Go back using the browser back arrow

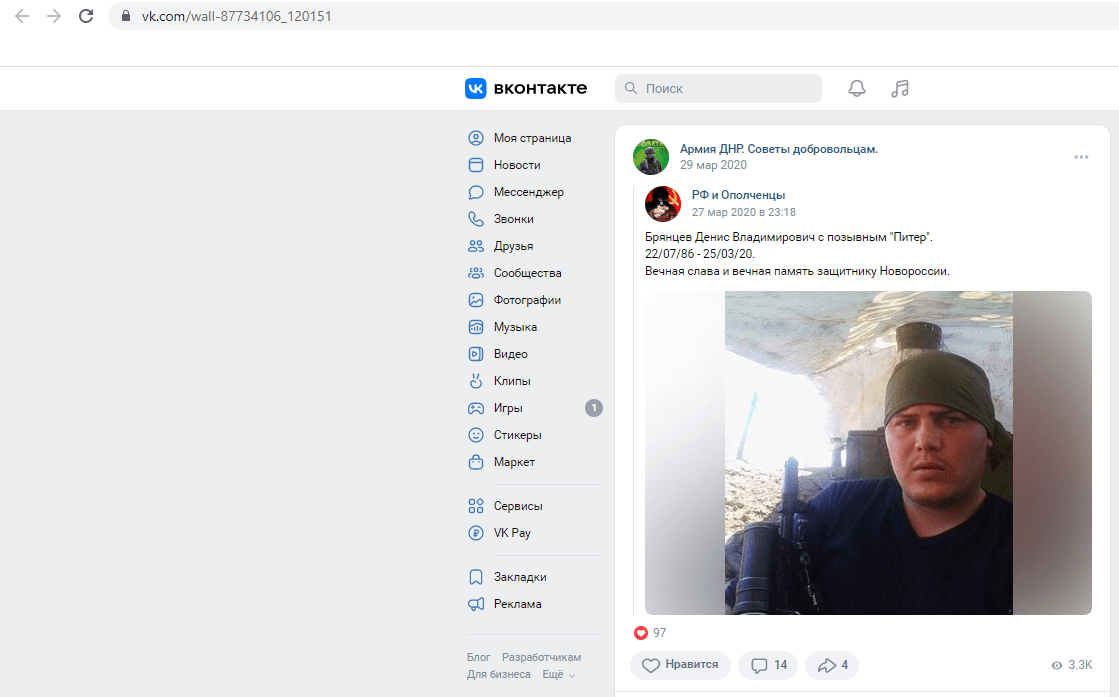(x=22, y=16)
